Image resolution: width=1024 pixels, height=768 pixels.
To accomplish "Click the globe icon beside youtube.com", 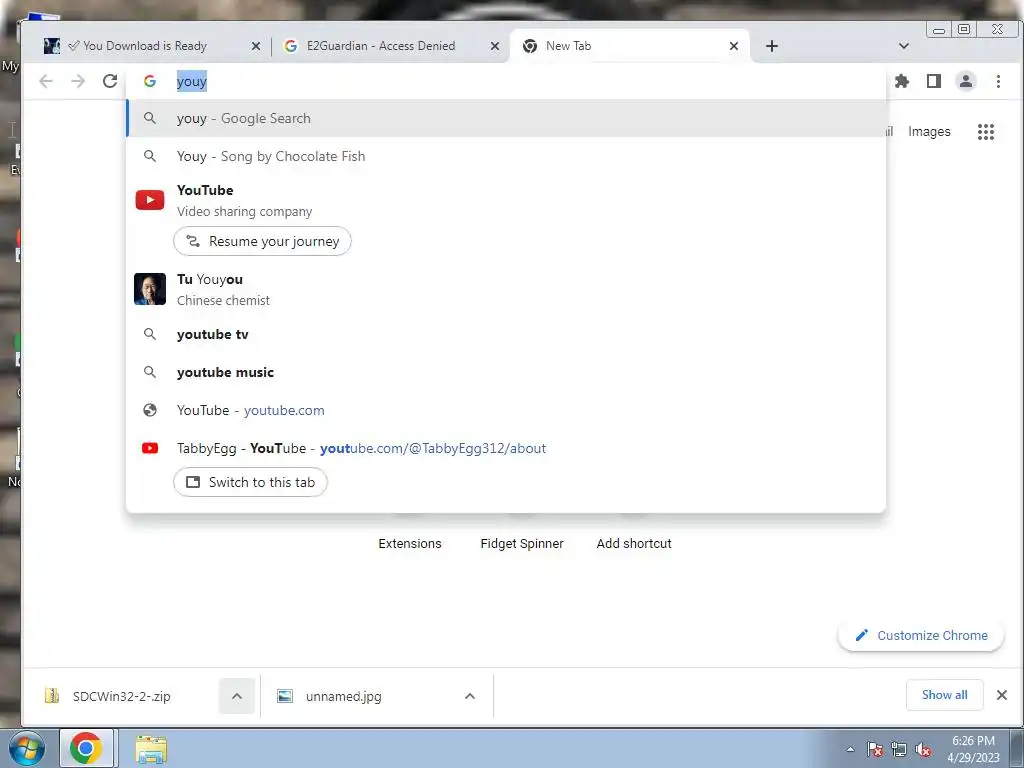I will click(150, 410).
